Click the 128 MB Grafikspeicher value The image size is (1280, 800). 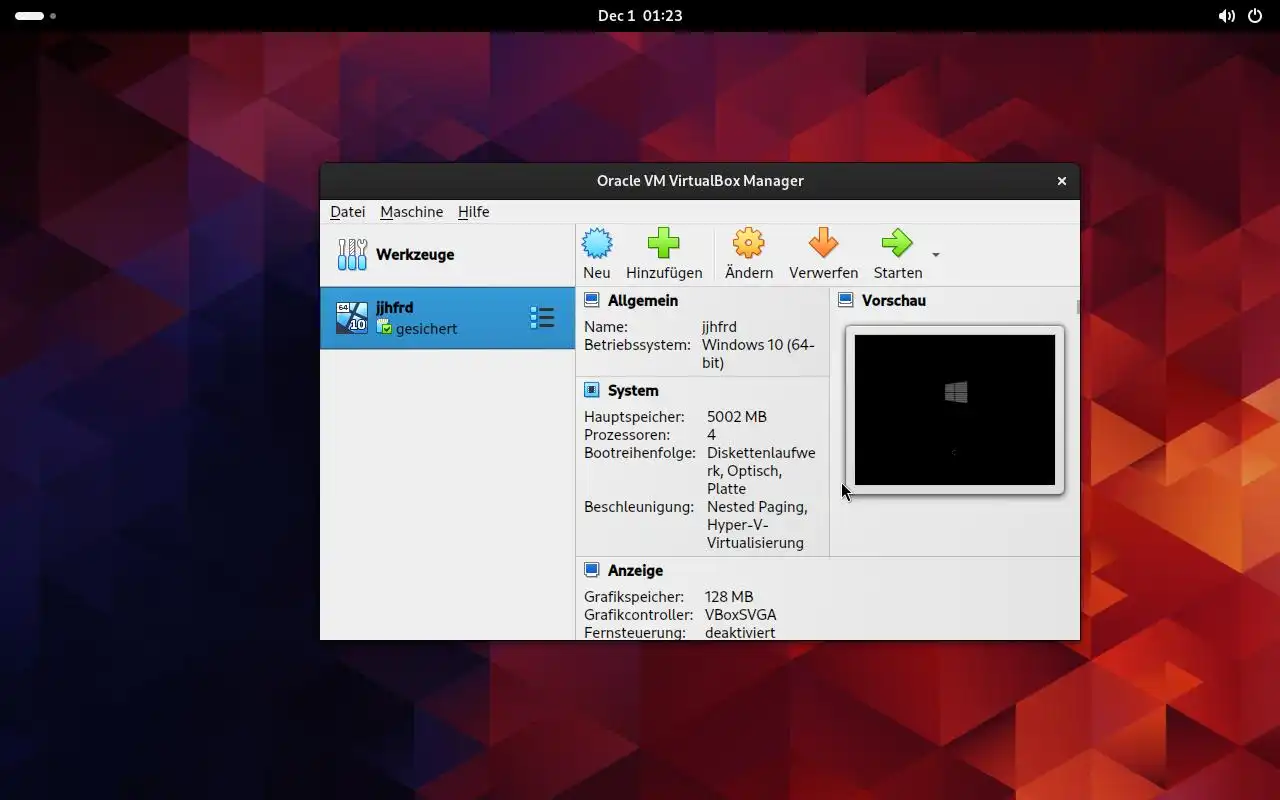coord(729,596)
